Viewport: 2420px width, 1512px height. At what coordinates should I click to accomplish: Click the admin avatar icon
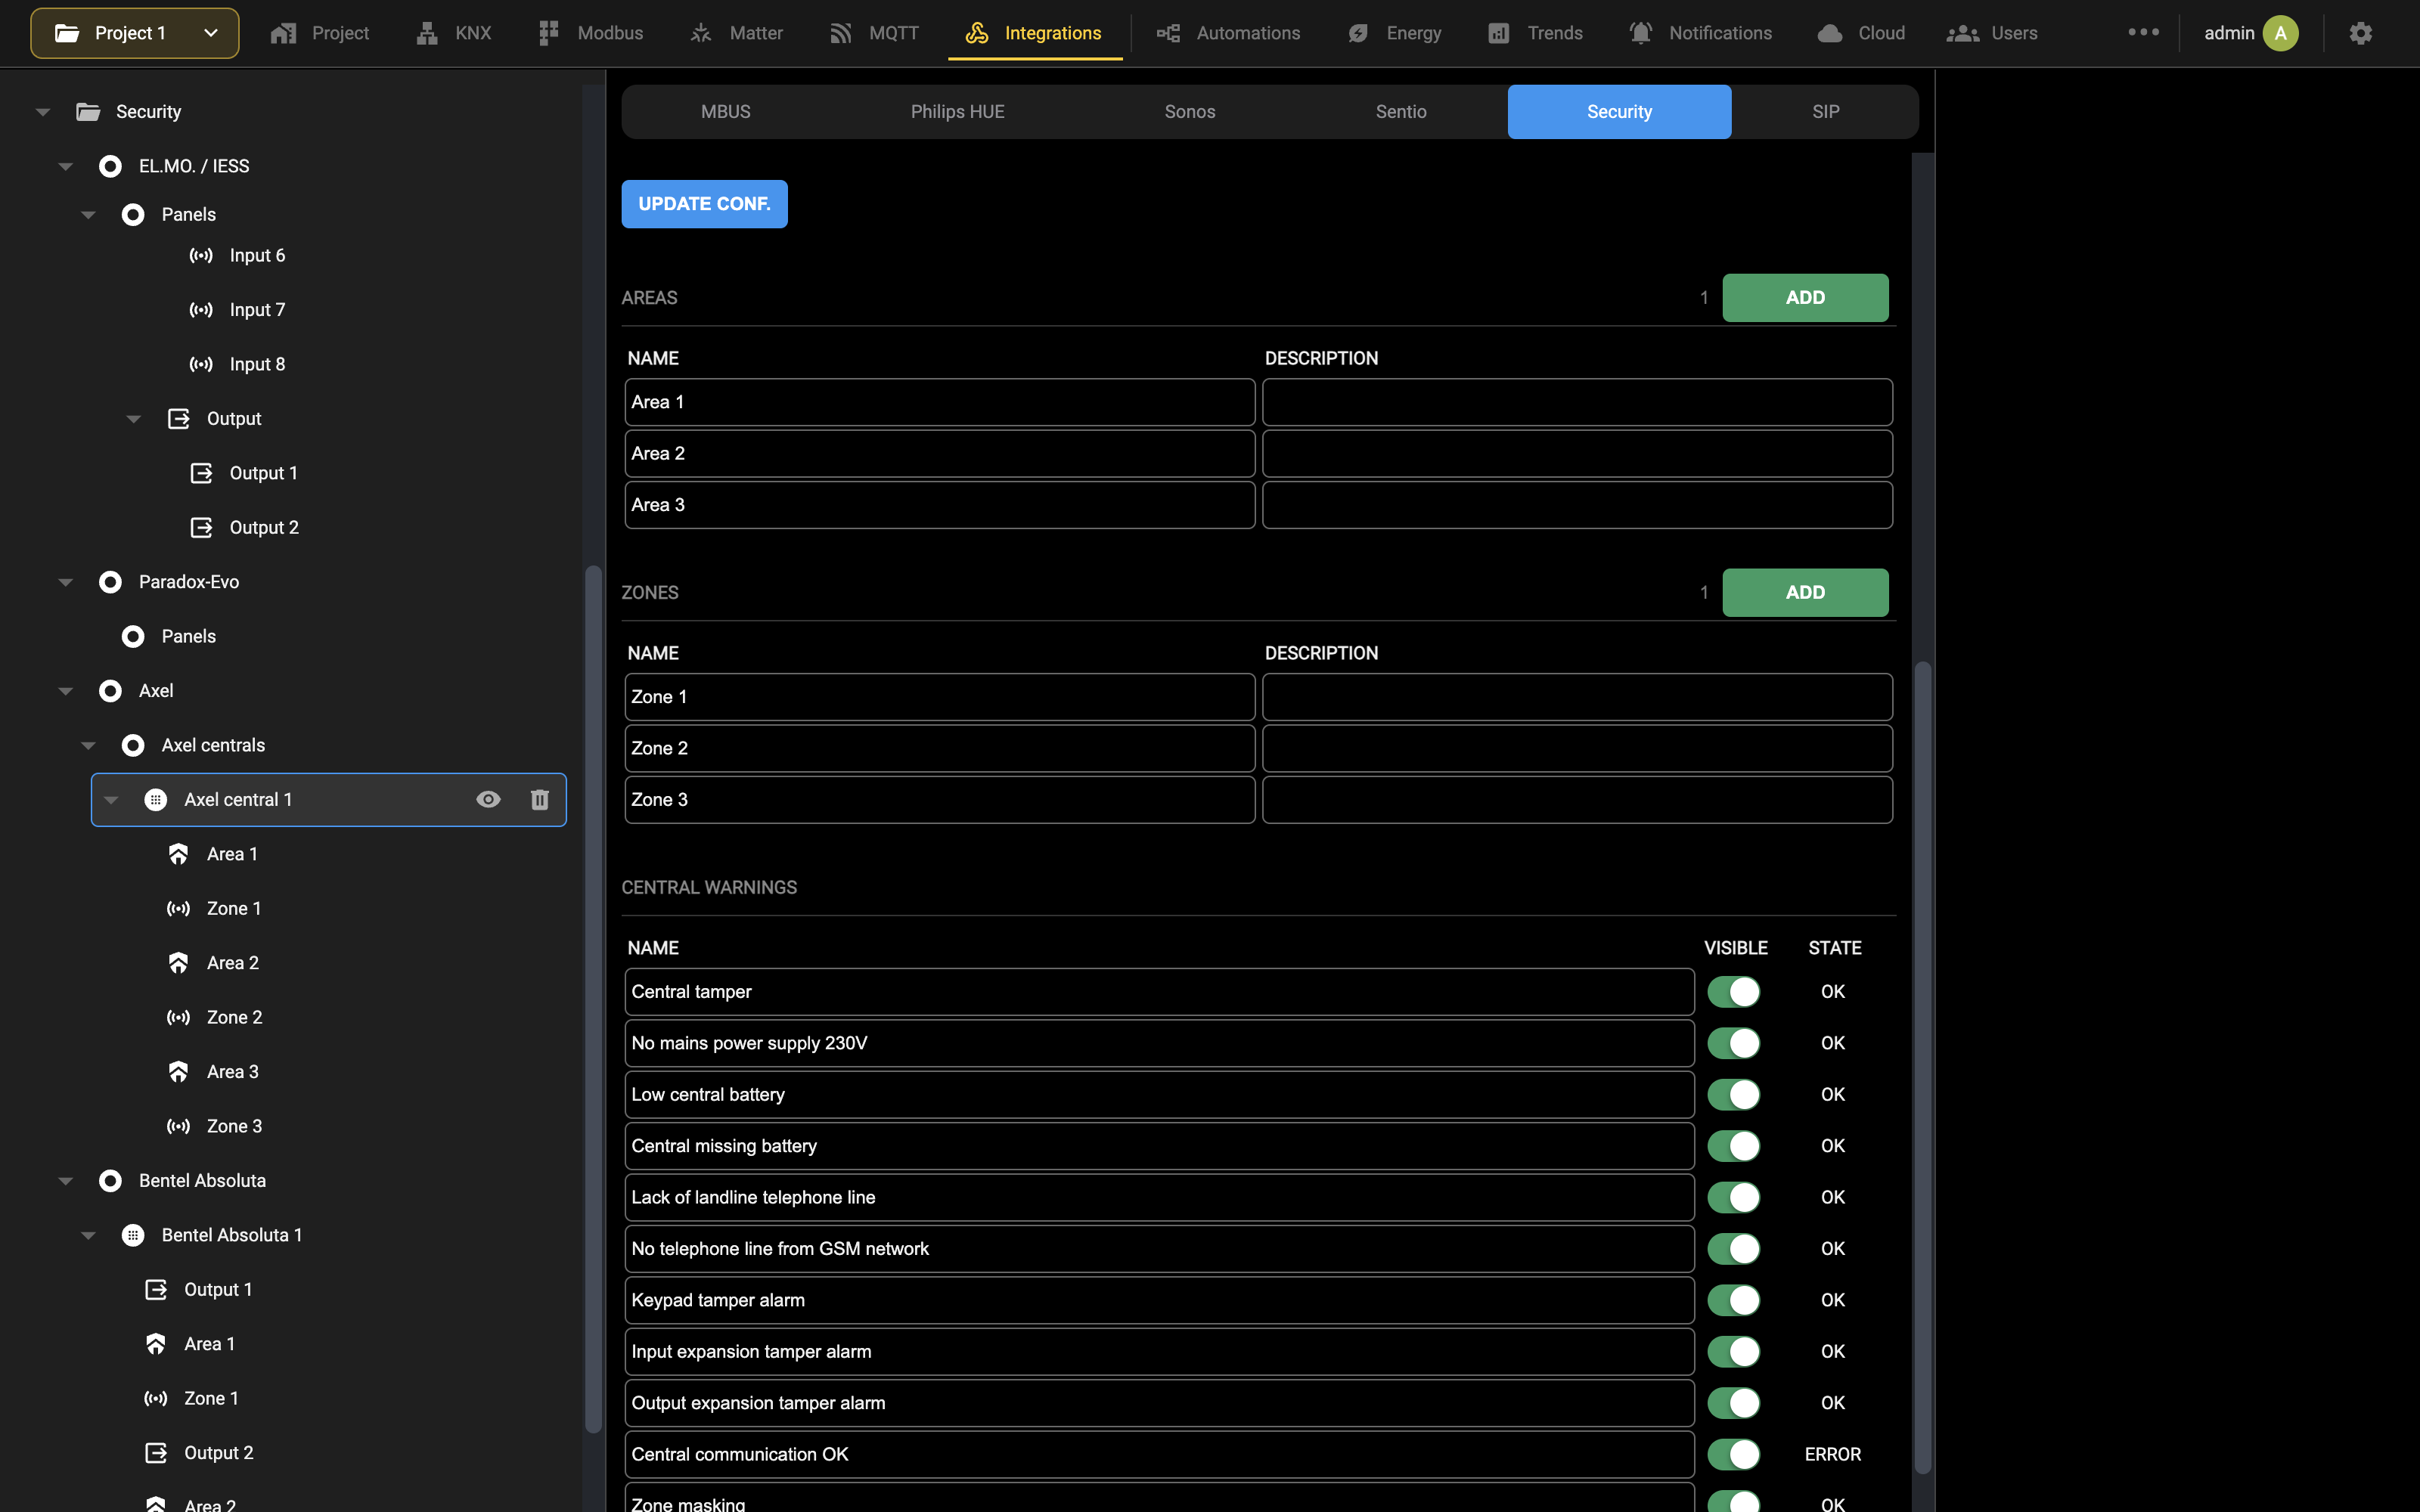[2280, 33]
